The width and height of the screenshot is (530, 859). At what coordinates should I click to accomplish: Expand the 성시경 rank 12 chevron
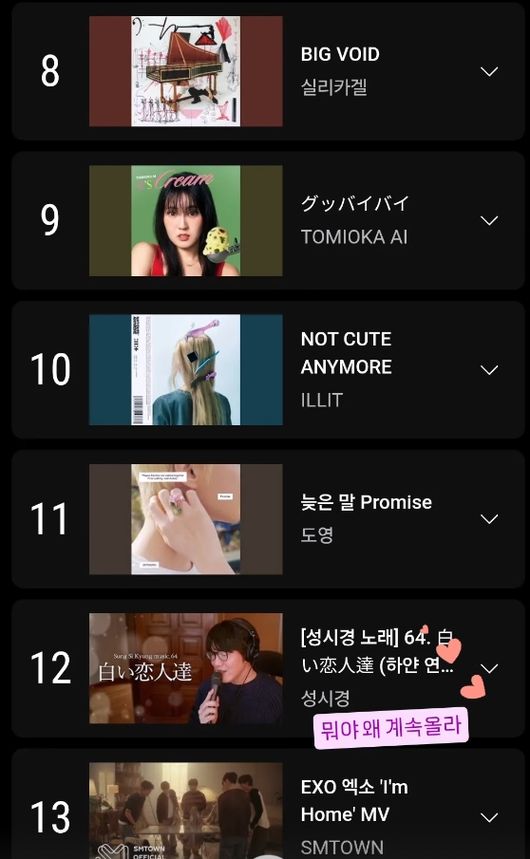pyautogui.click(x=489, y=668)
